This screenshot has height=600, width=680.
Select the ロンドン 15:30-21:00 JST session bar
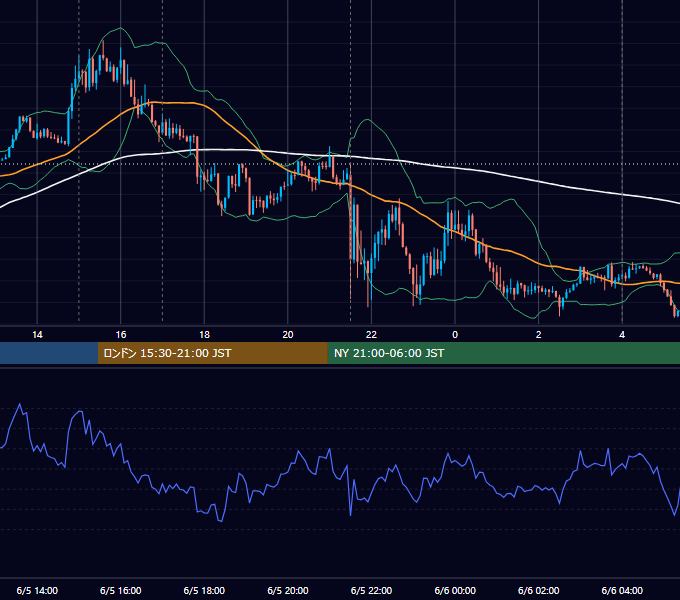tap(212, 353)
